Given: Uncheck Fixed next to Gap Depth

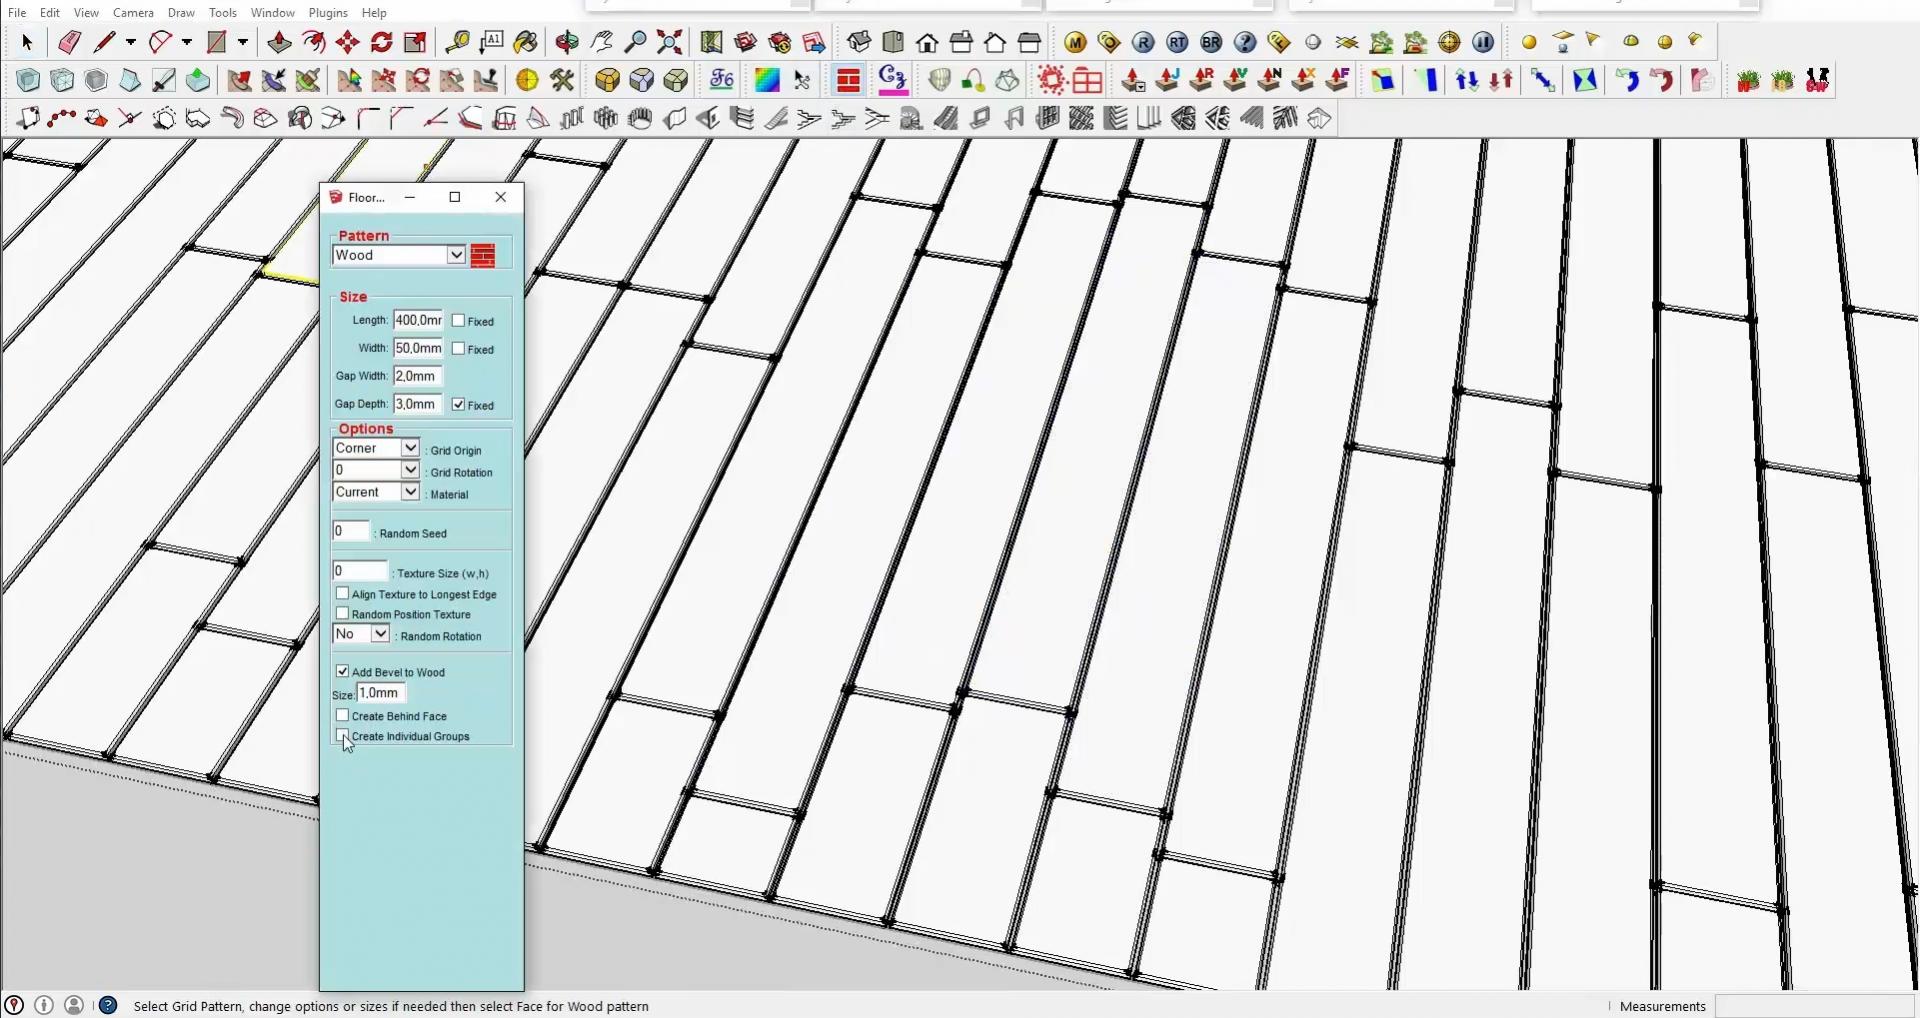Looking at the screenshot, I should (x=459, y=404).
